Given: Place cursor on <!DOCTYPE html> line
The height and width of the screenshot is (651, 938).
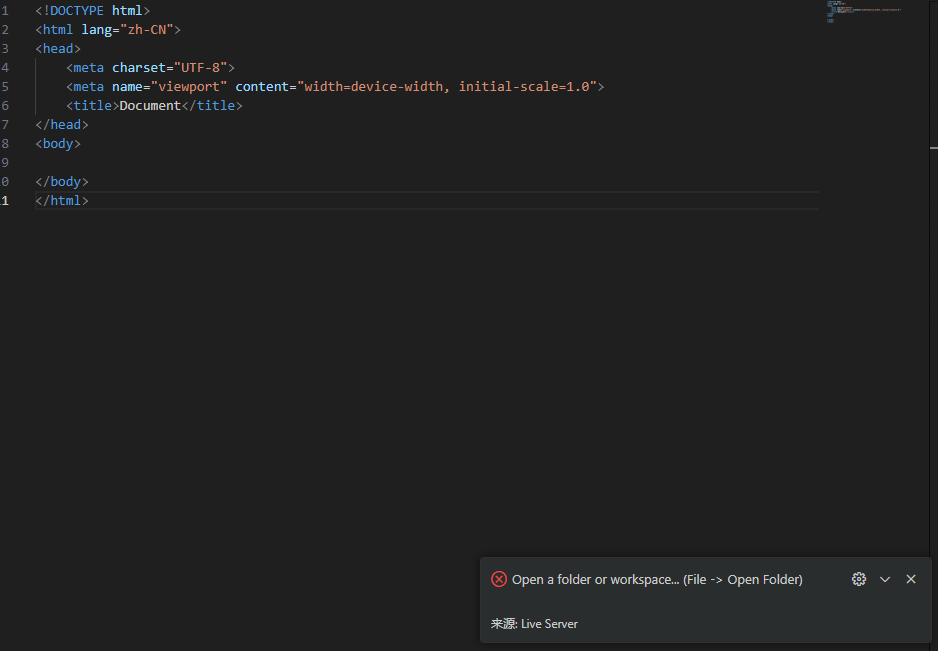Looking at the screenshot, I should 92,11.
